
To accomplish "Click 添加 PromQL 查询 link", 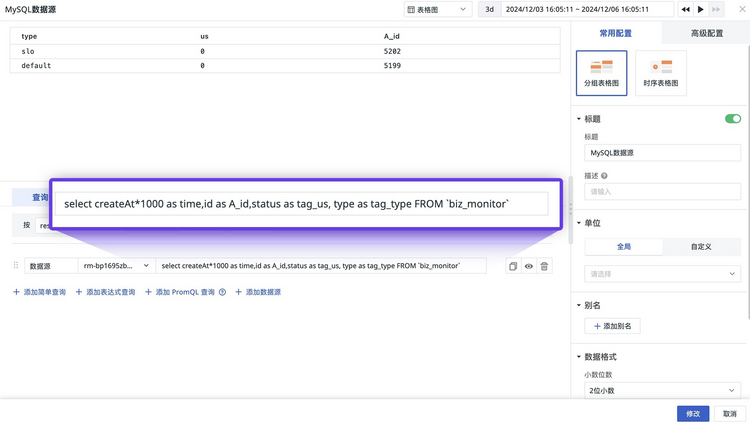I will [x=185, y=292].
